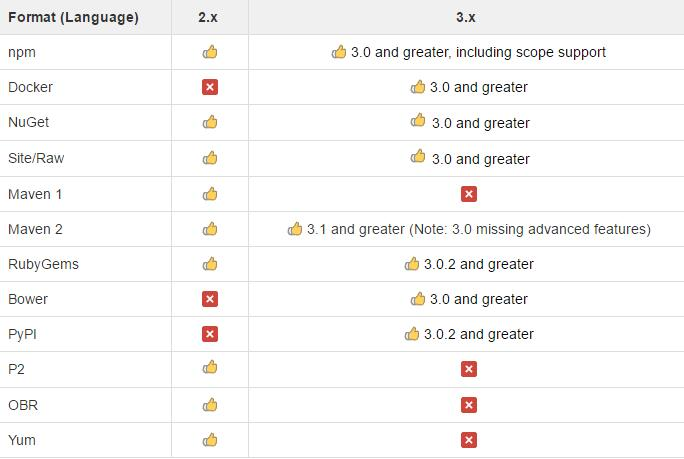Select the '3.x' column header
The image size is (684, 459).
[466, 17]
